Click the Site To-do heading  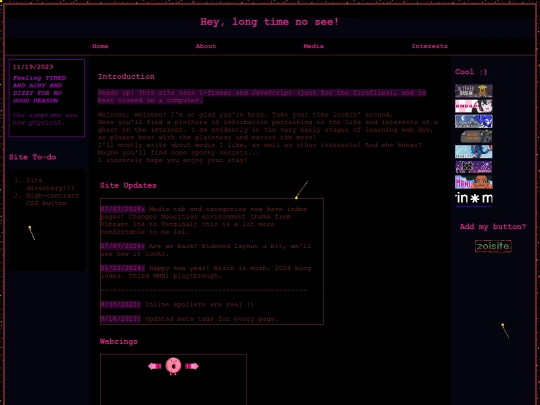[x=32, y=157]
